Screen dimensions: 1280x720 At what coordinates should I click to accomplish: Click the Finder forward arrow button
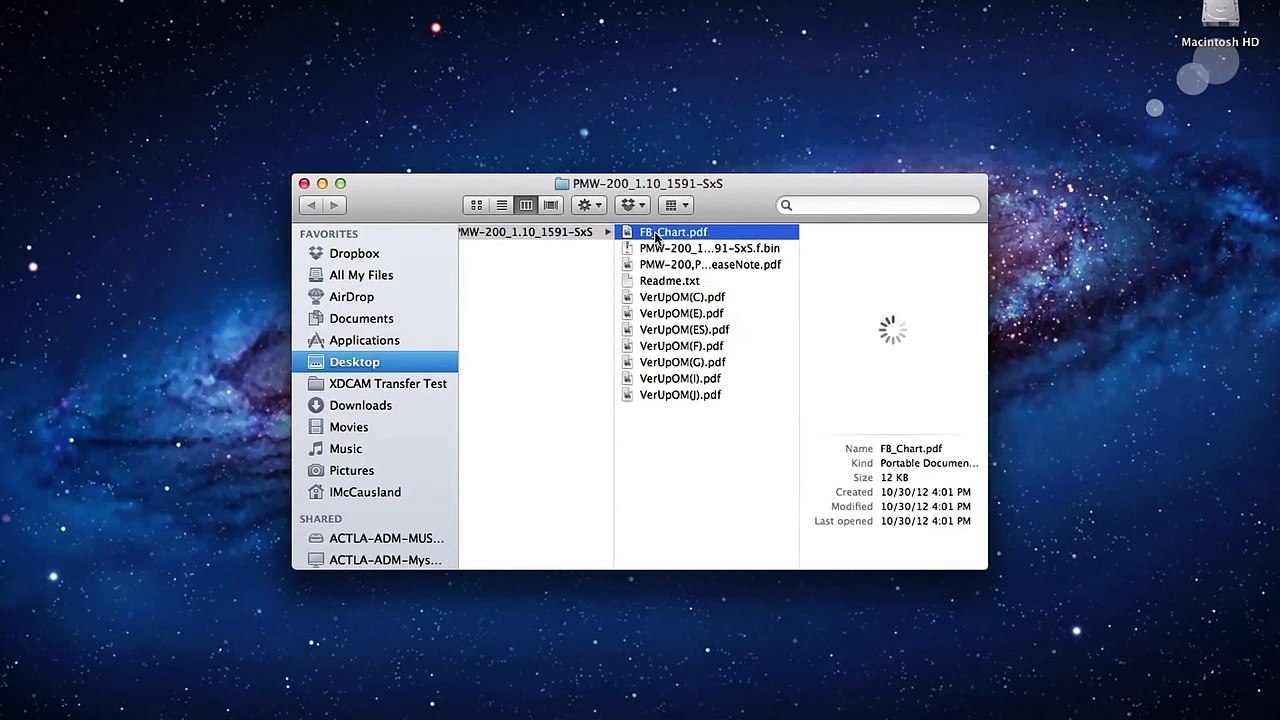tap(335, 205)
